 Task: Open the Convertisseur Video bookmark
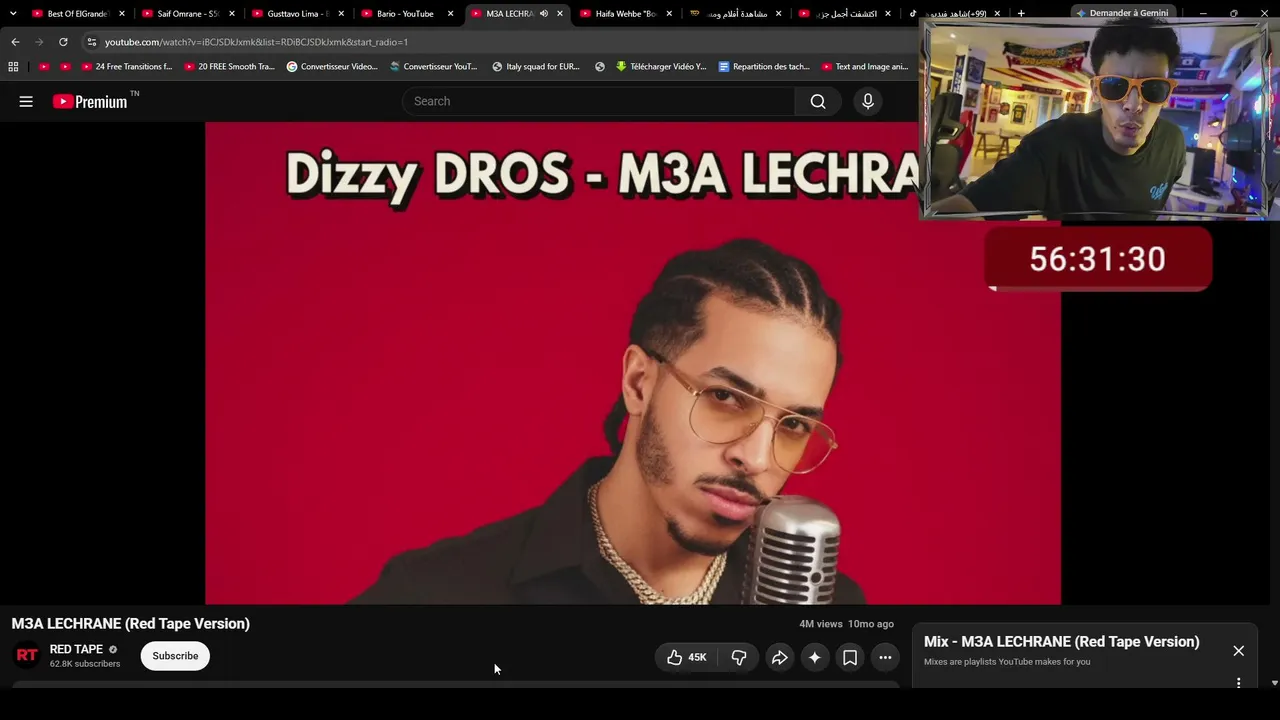(332, 67)
